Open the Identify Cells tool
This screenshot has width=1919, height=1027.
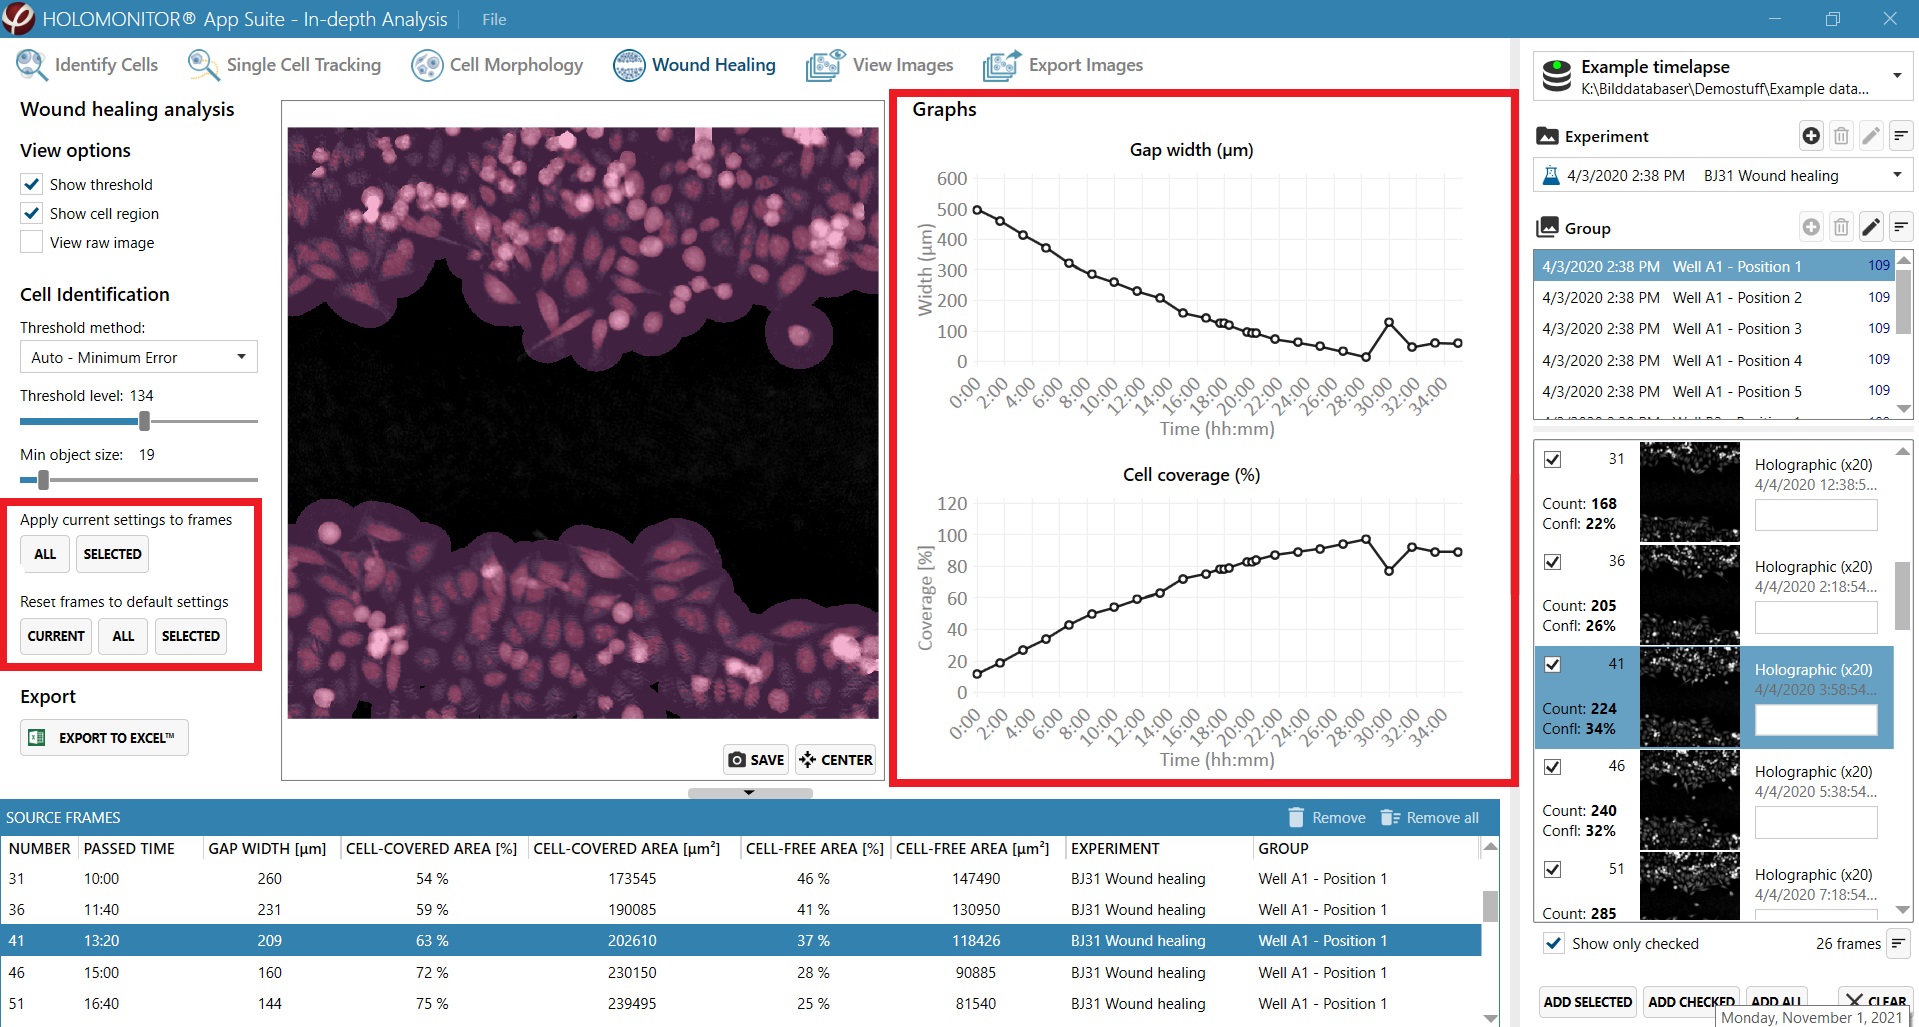[88, 65]
